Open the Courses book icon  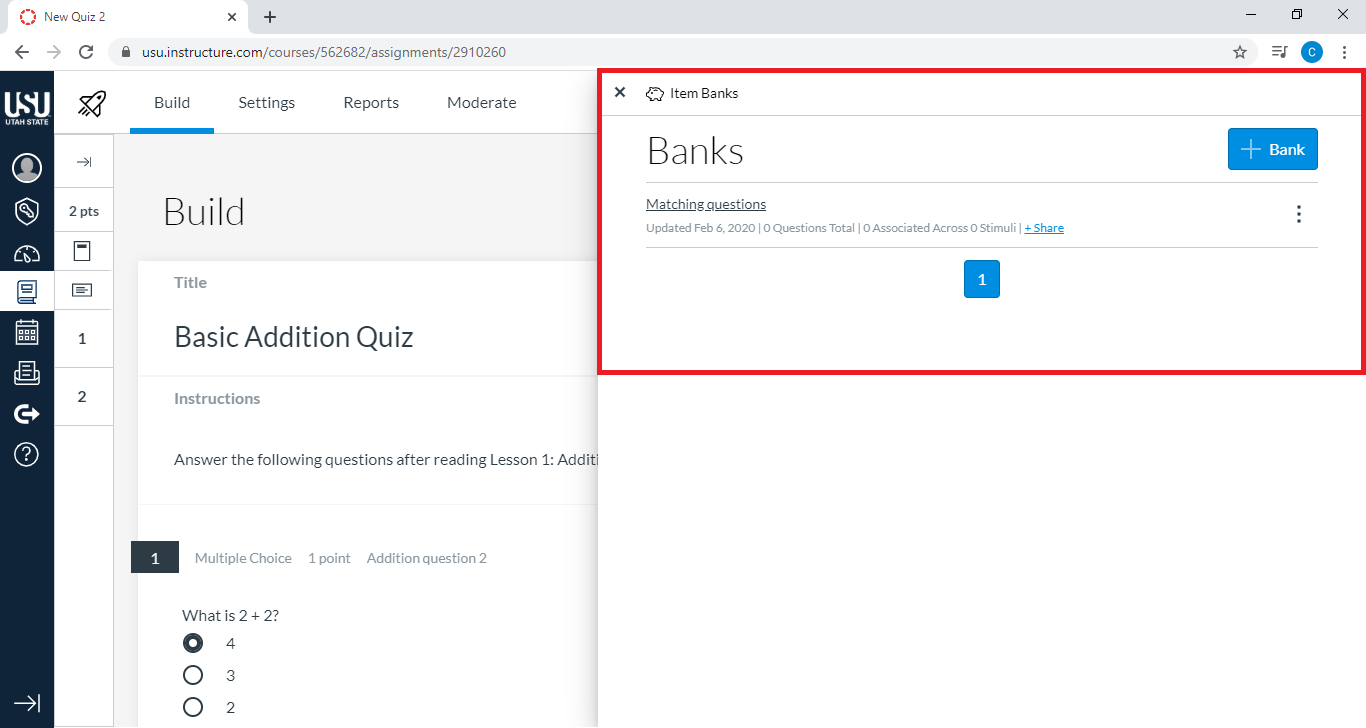click(27, 291)
